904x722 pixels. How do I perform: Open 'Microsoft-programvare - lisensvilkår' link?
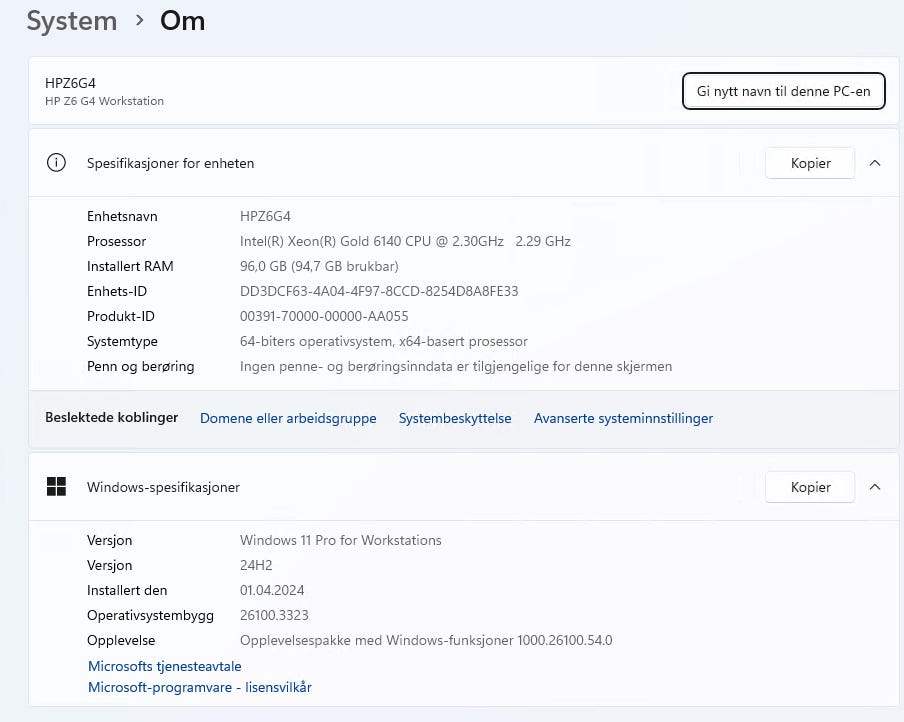pos(200,687)
